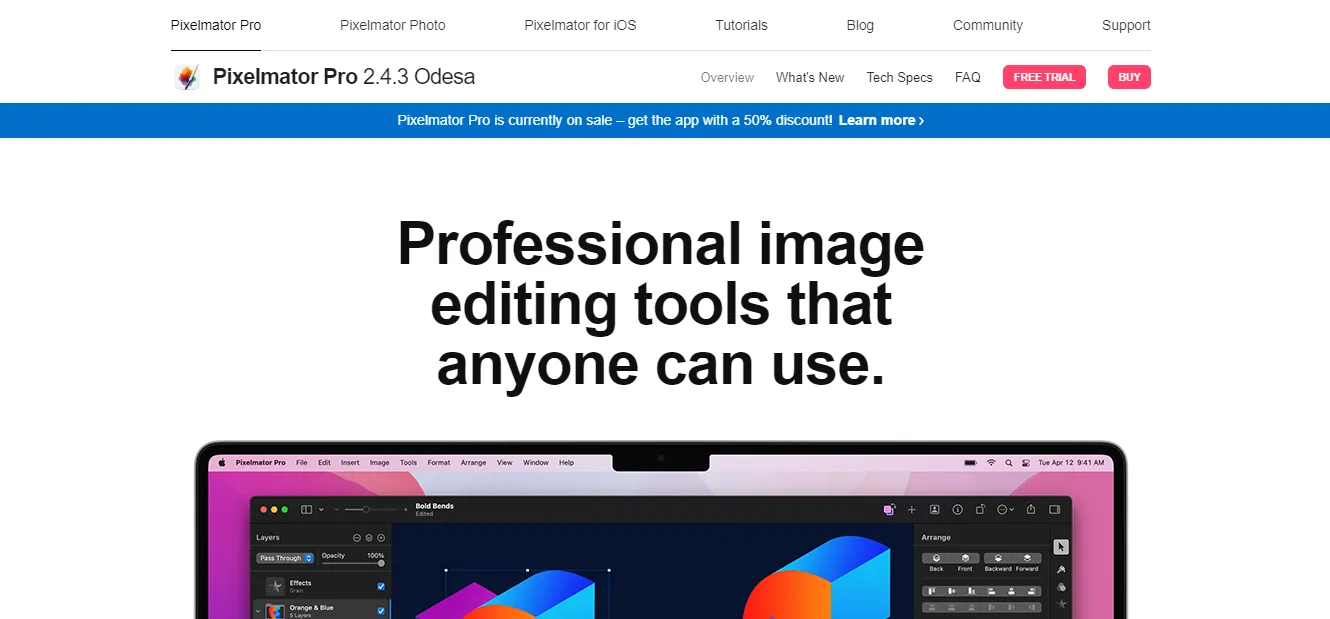Open Control Center icon in Mac menu bar
The image size is (1330, 619).
point(1025,463)
